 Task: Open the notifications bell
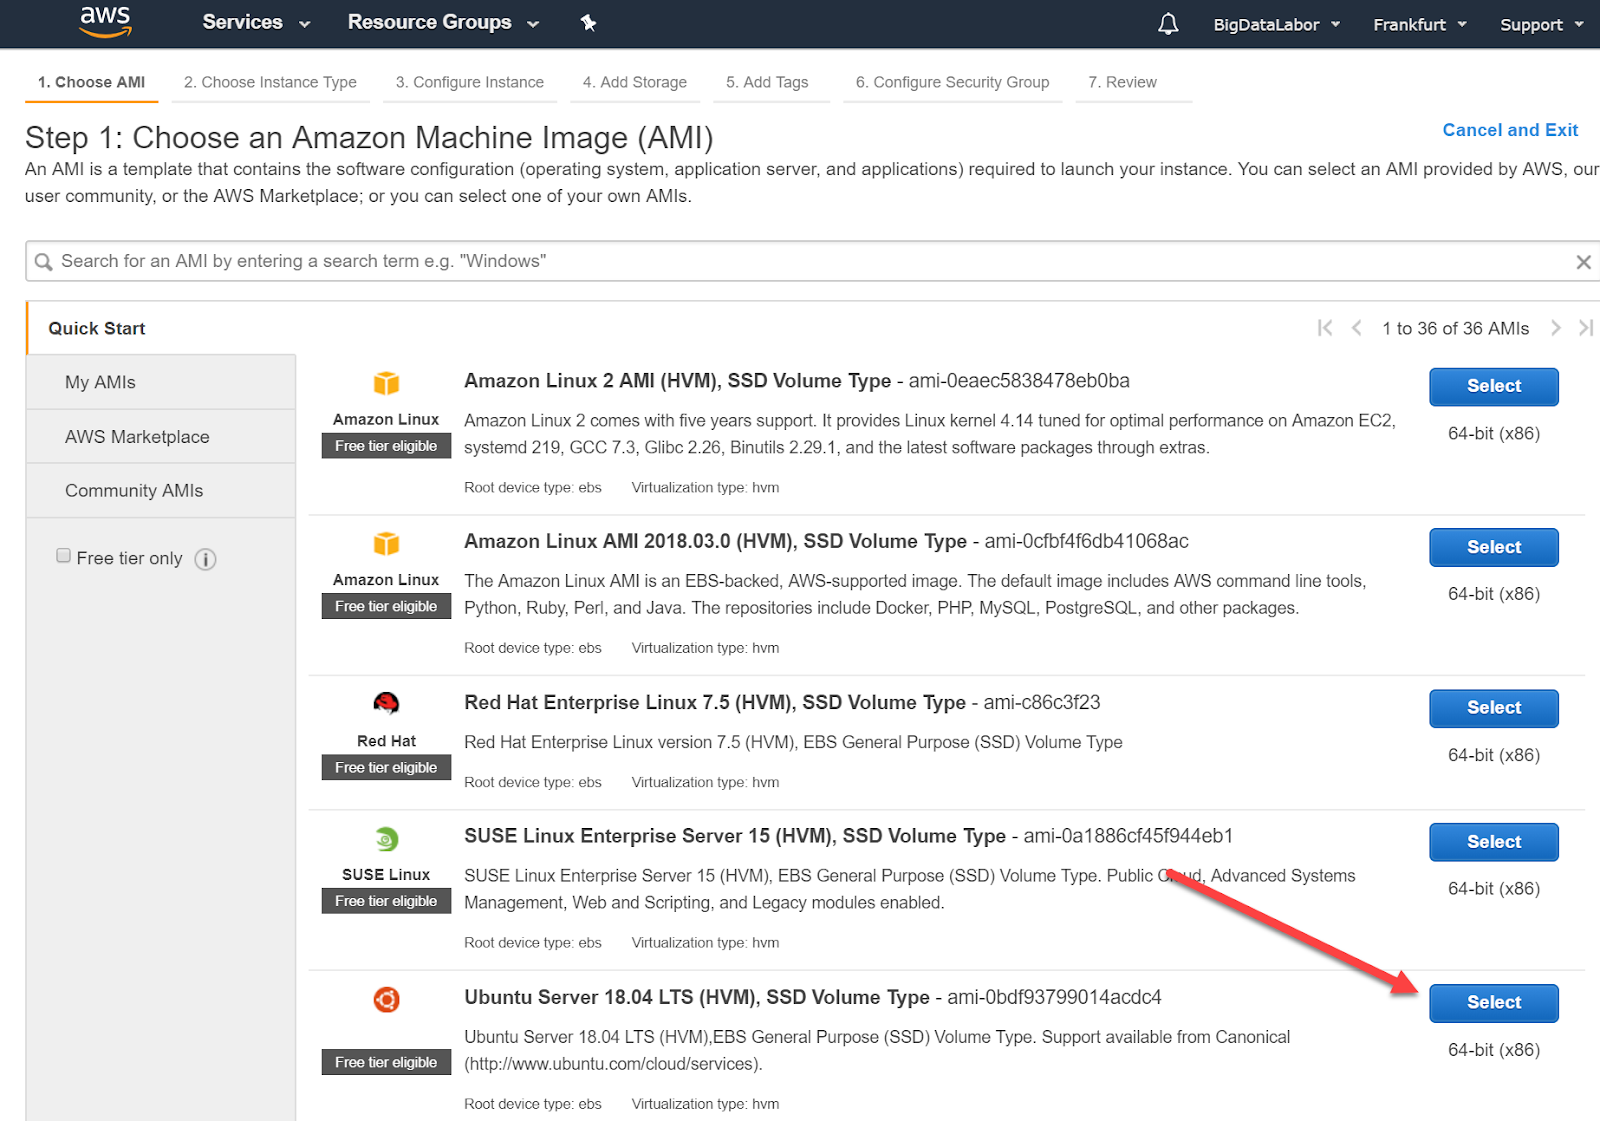click(x=1168, y=24)
